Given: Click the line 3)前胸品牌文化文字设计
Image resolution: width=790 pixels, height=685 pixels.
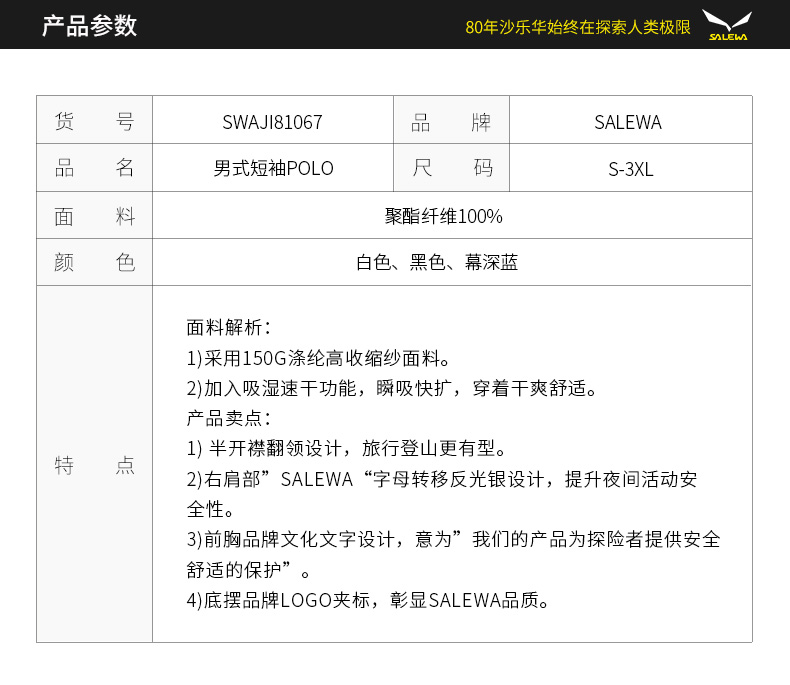Looking at the screenshot, I should coord(453,539).
